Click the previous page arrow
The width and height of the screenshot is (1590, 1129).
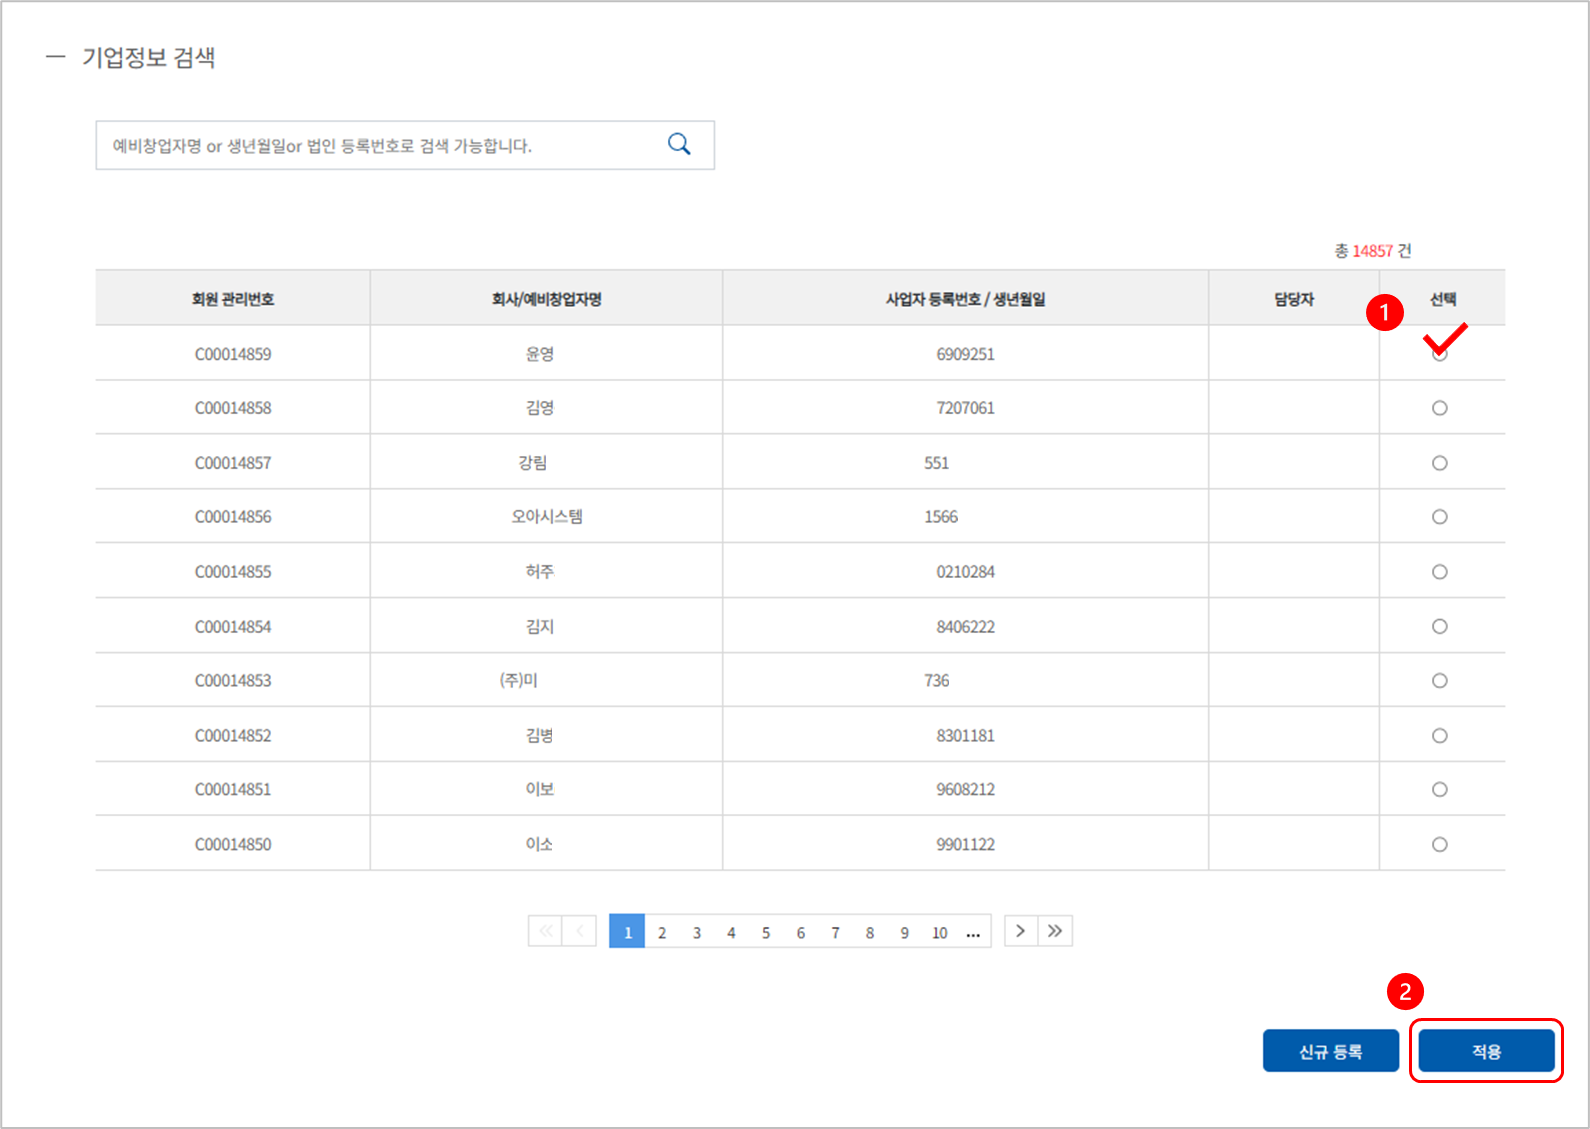tap(580, 931)
